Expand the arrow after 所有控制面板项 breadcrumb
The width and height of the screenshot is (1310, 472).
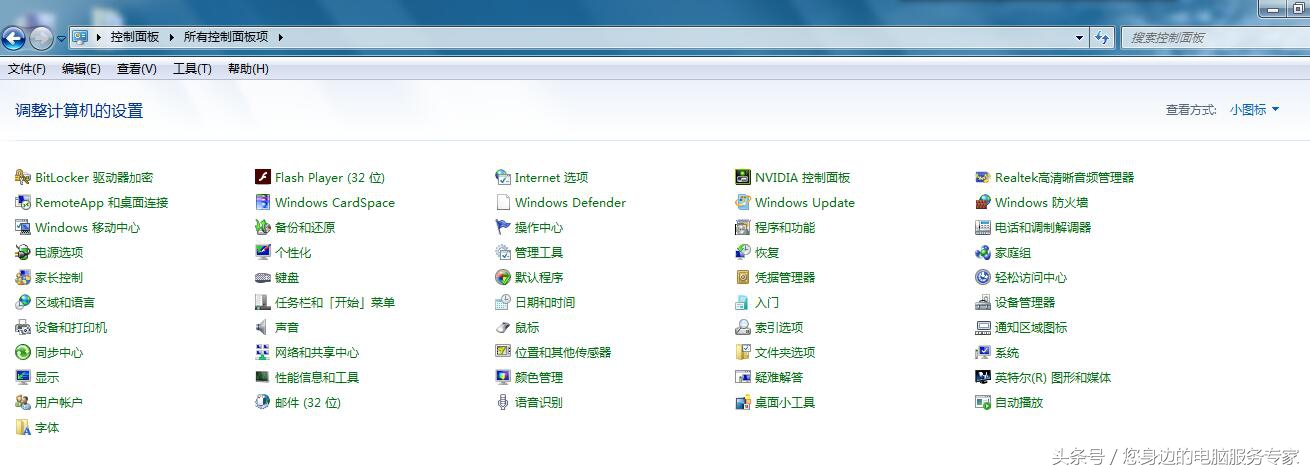(x=280, y=37)
